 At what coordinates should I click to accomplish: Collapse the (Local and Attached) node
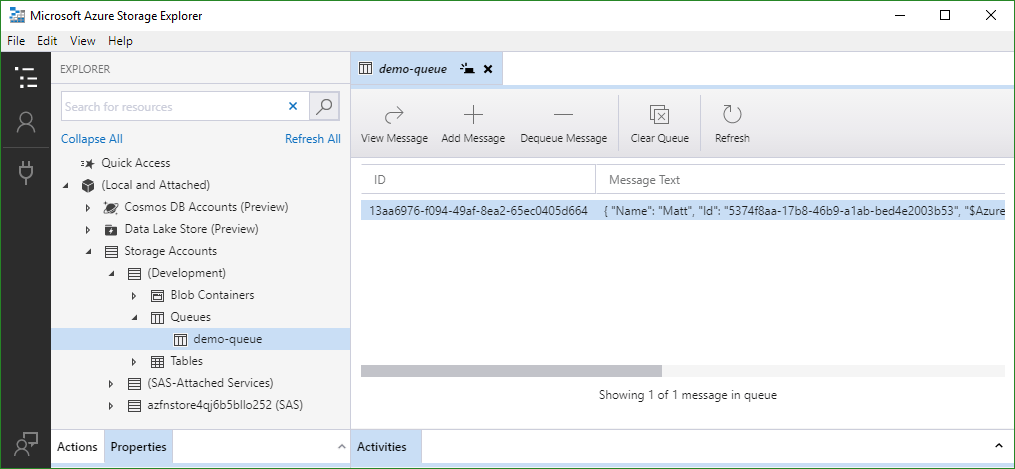click(66, 186)
